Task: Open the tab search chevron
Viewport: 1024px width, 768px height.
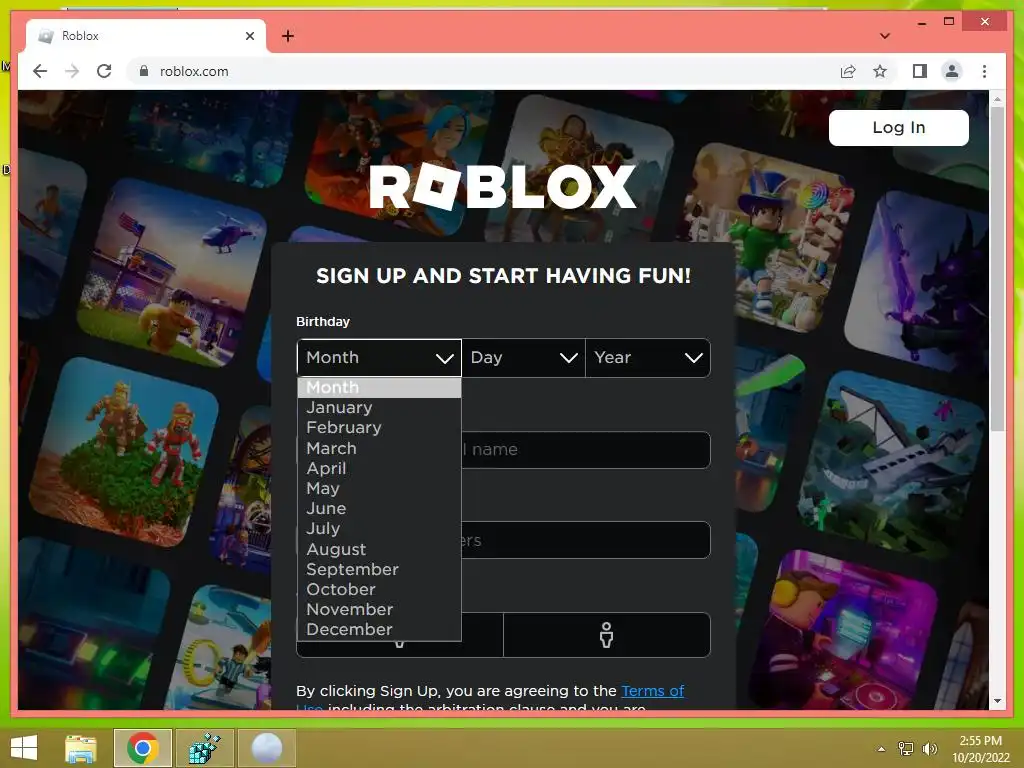Action: pyautogui.click(x=884, y=36)
